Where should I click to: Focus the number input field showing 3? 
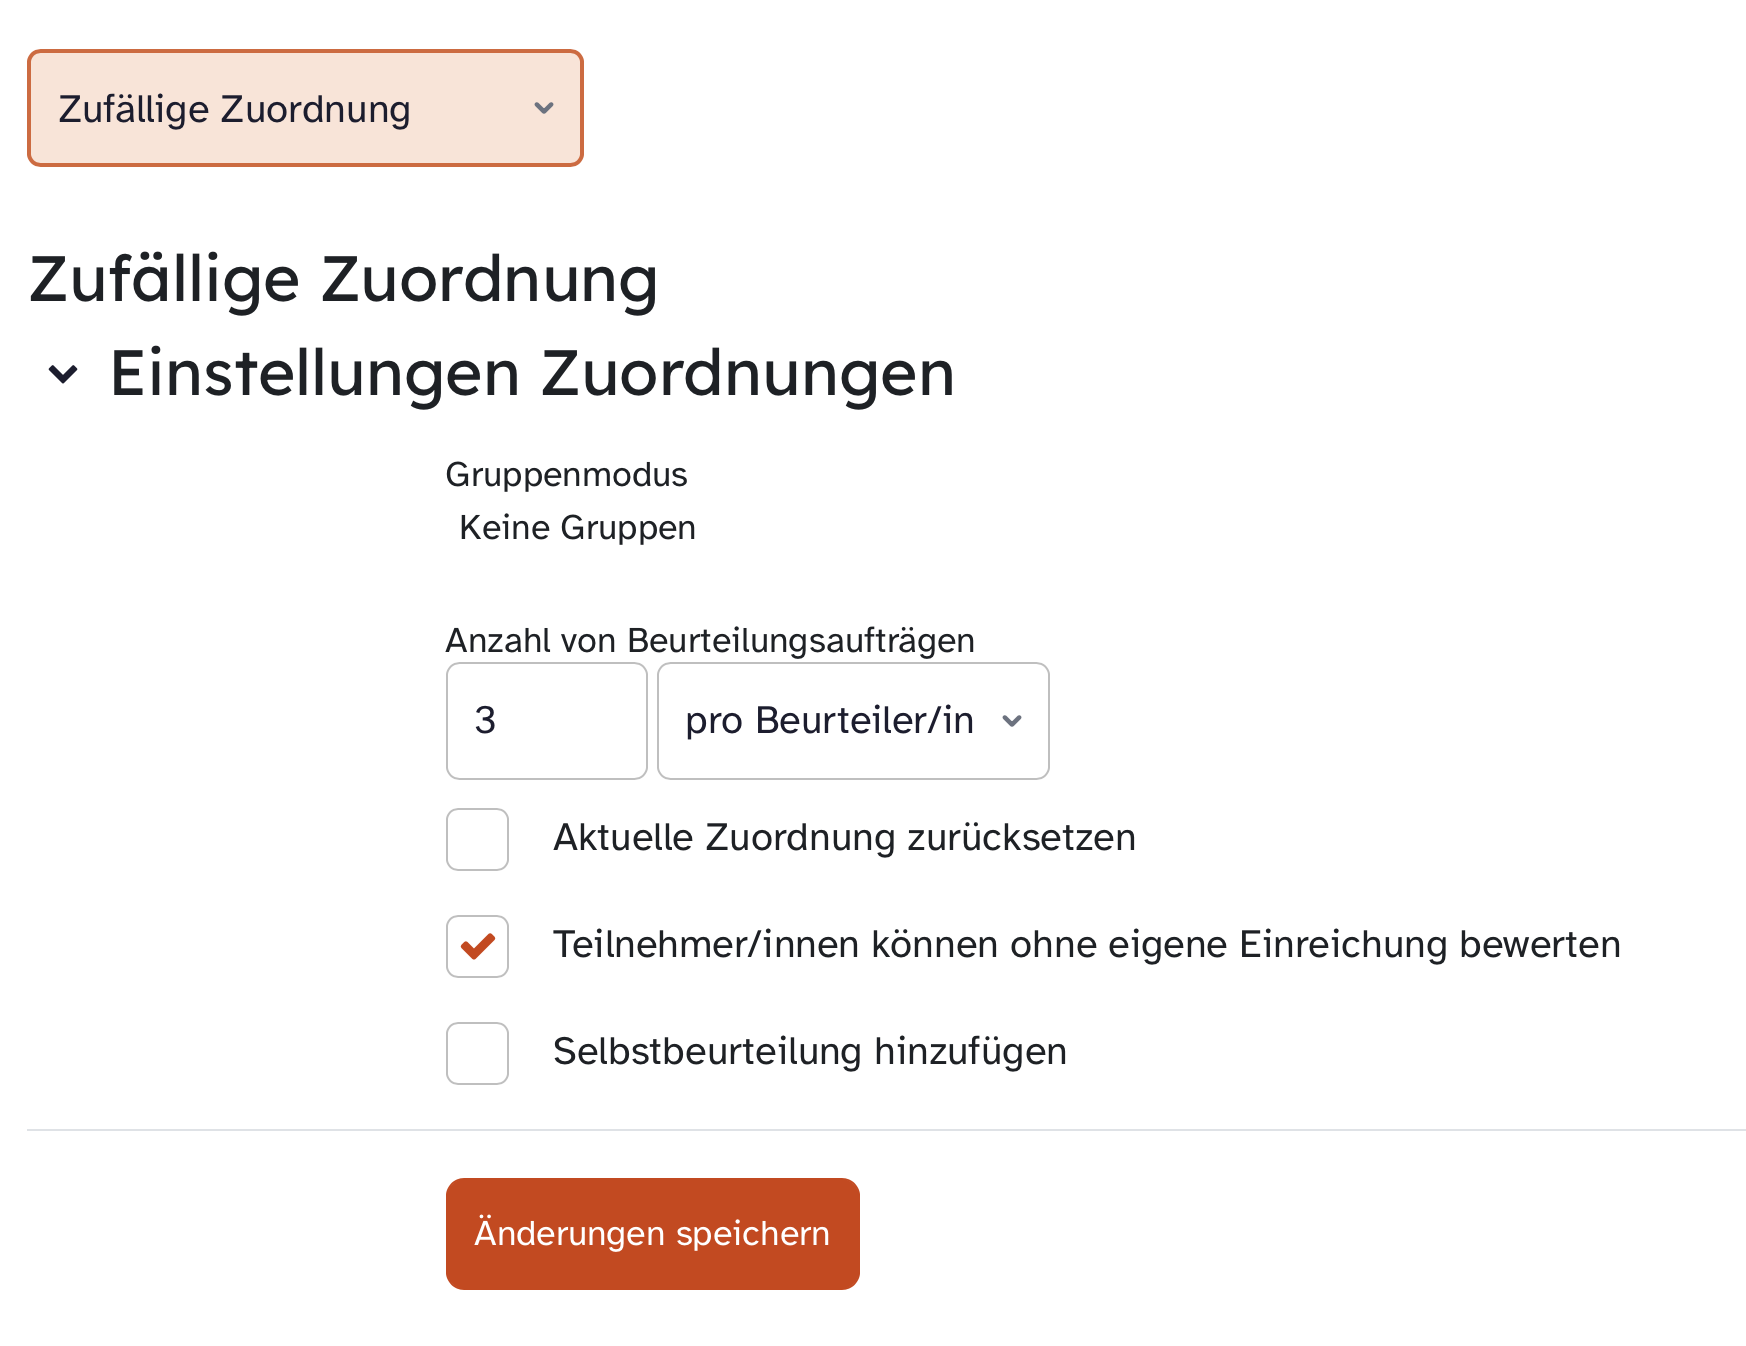tap(546, 720)
